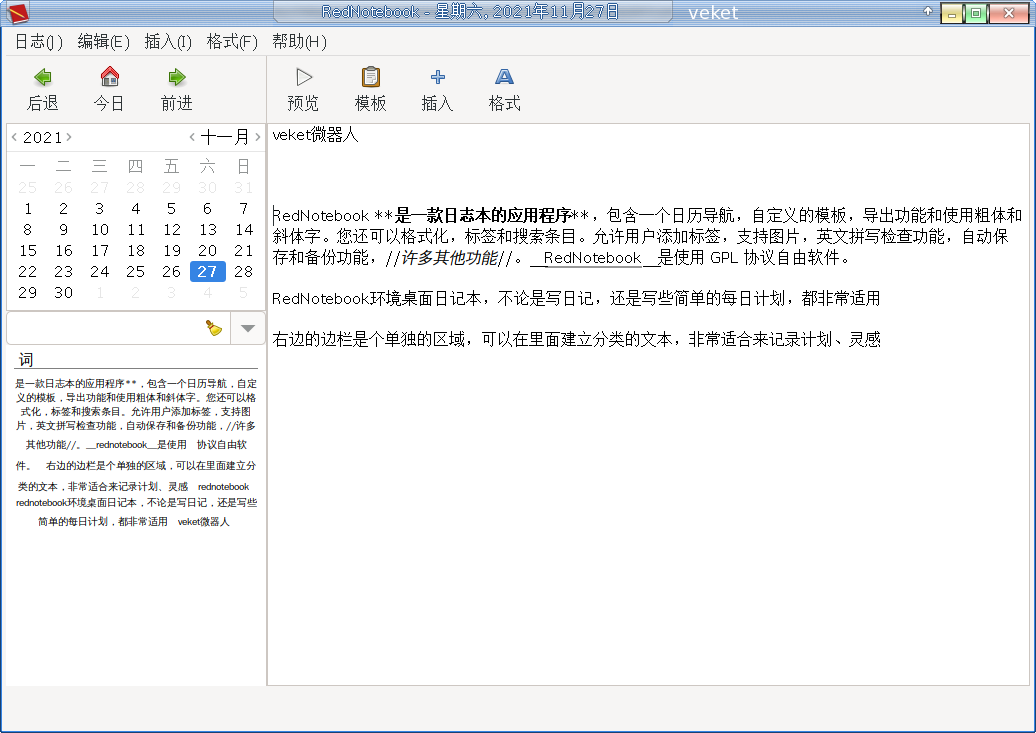Click greyed October 25 in calendar
The image size is (1036, 733).
(x=28, y=188)
